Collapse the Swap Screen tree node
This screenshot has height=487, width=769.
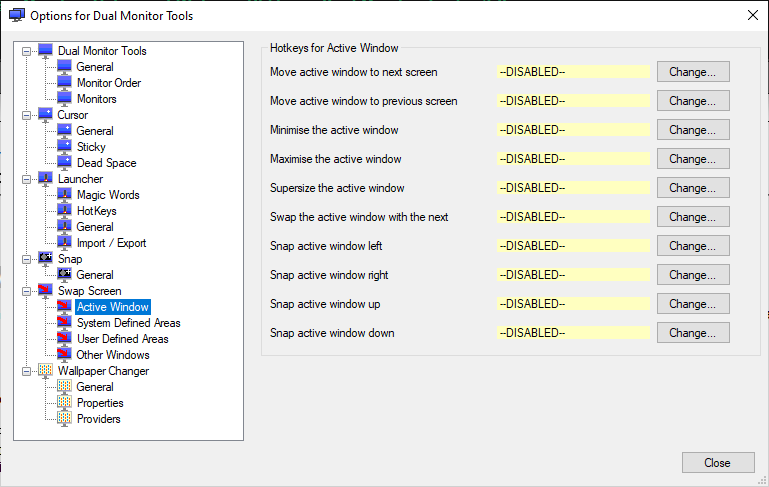coord(26,291)
